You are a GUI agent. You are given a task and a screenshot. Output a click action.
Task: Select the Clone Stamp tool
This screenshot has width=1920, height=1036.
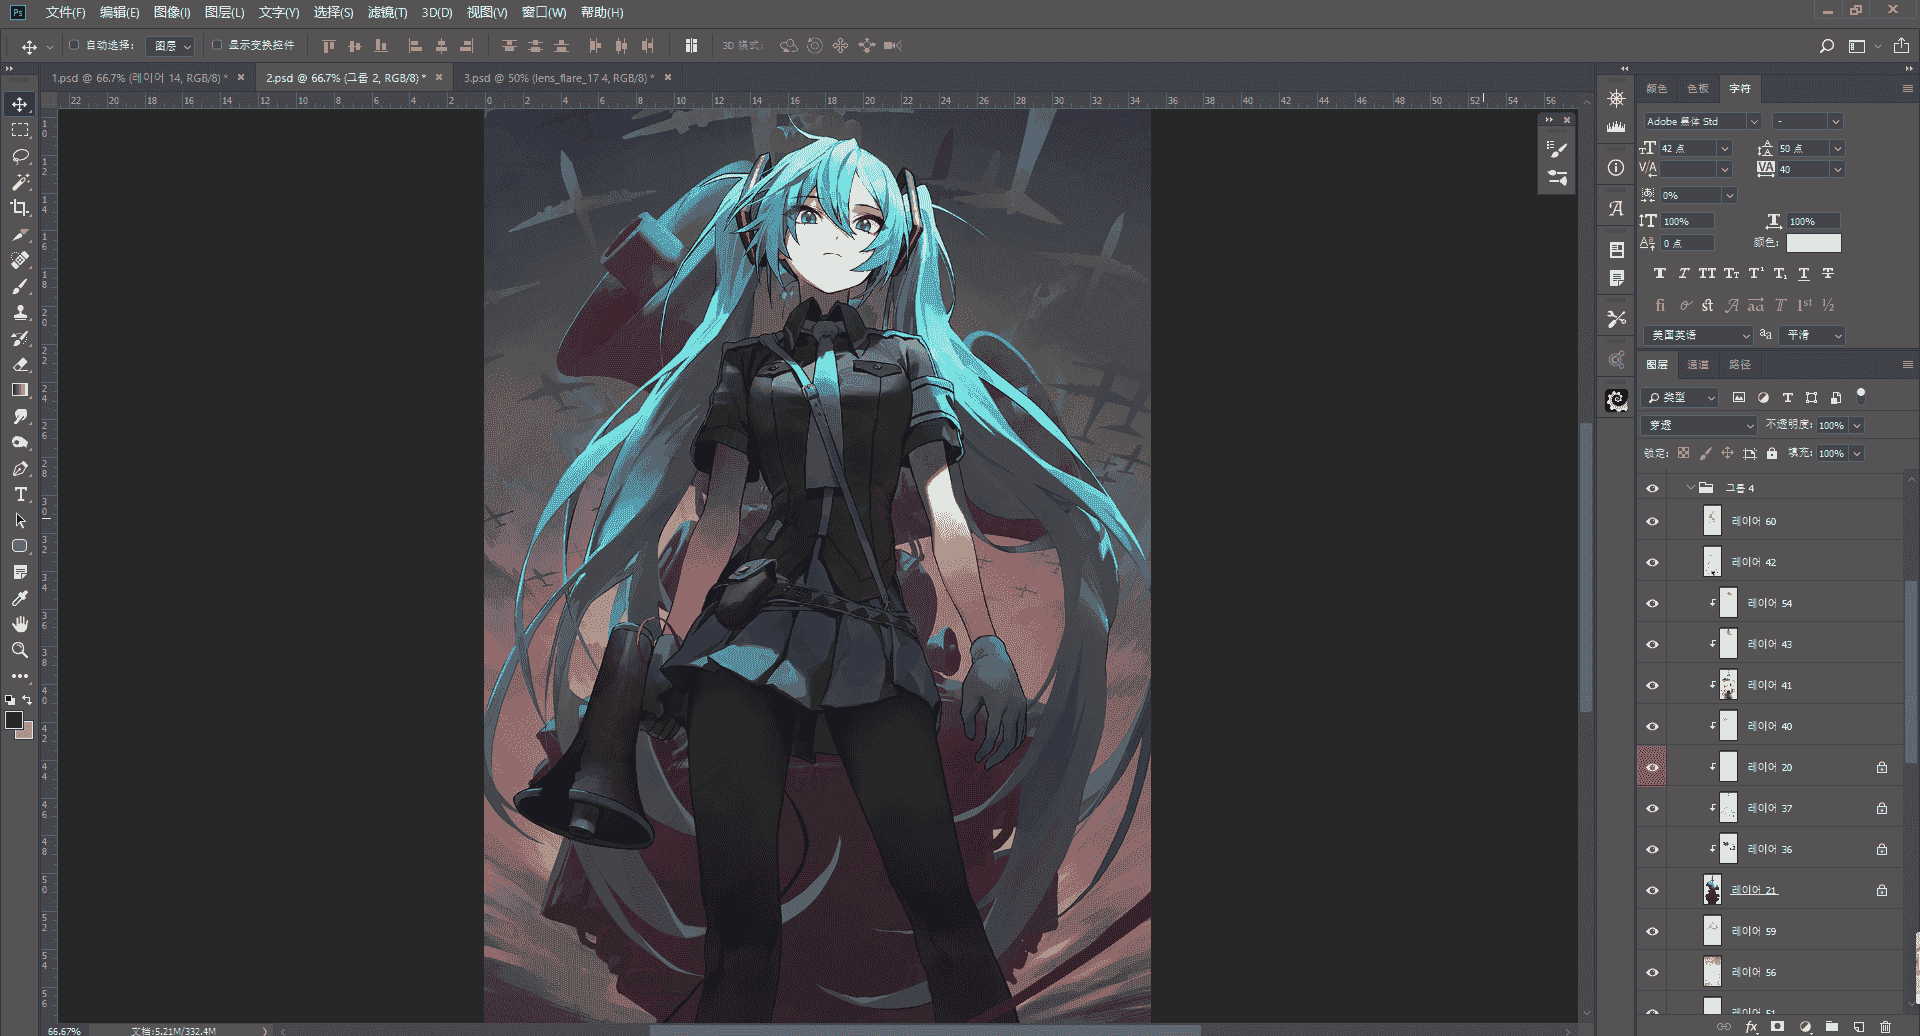coord(20,312)
